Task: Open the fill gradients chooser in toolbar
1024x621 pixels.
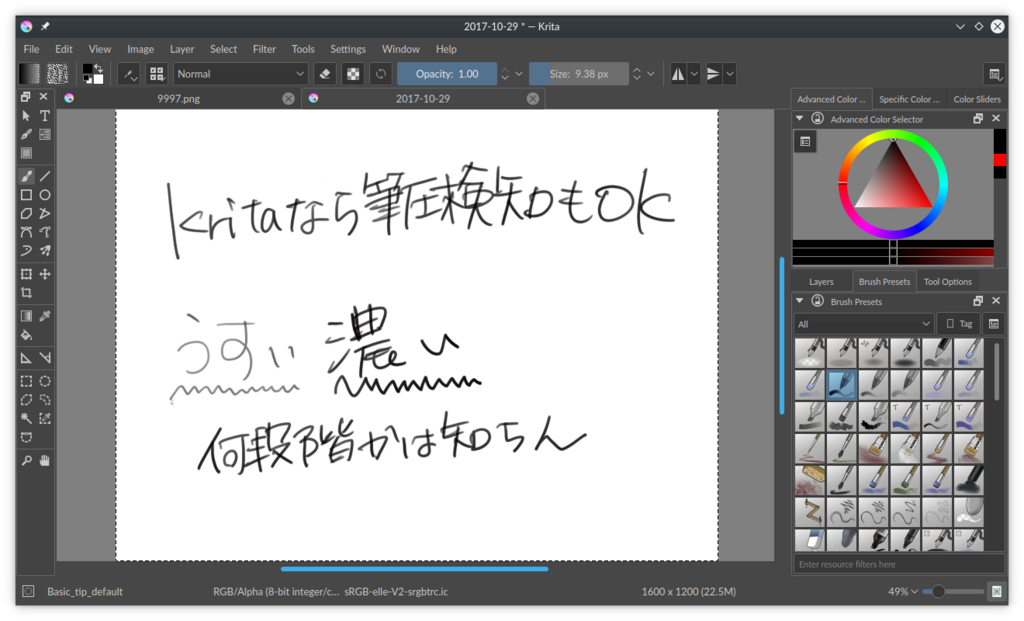Action: pyautogui.click(x=29, y=74)
